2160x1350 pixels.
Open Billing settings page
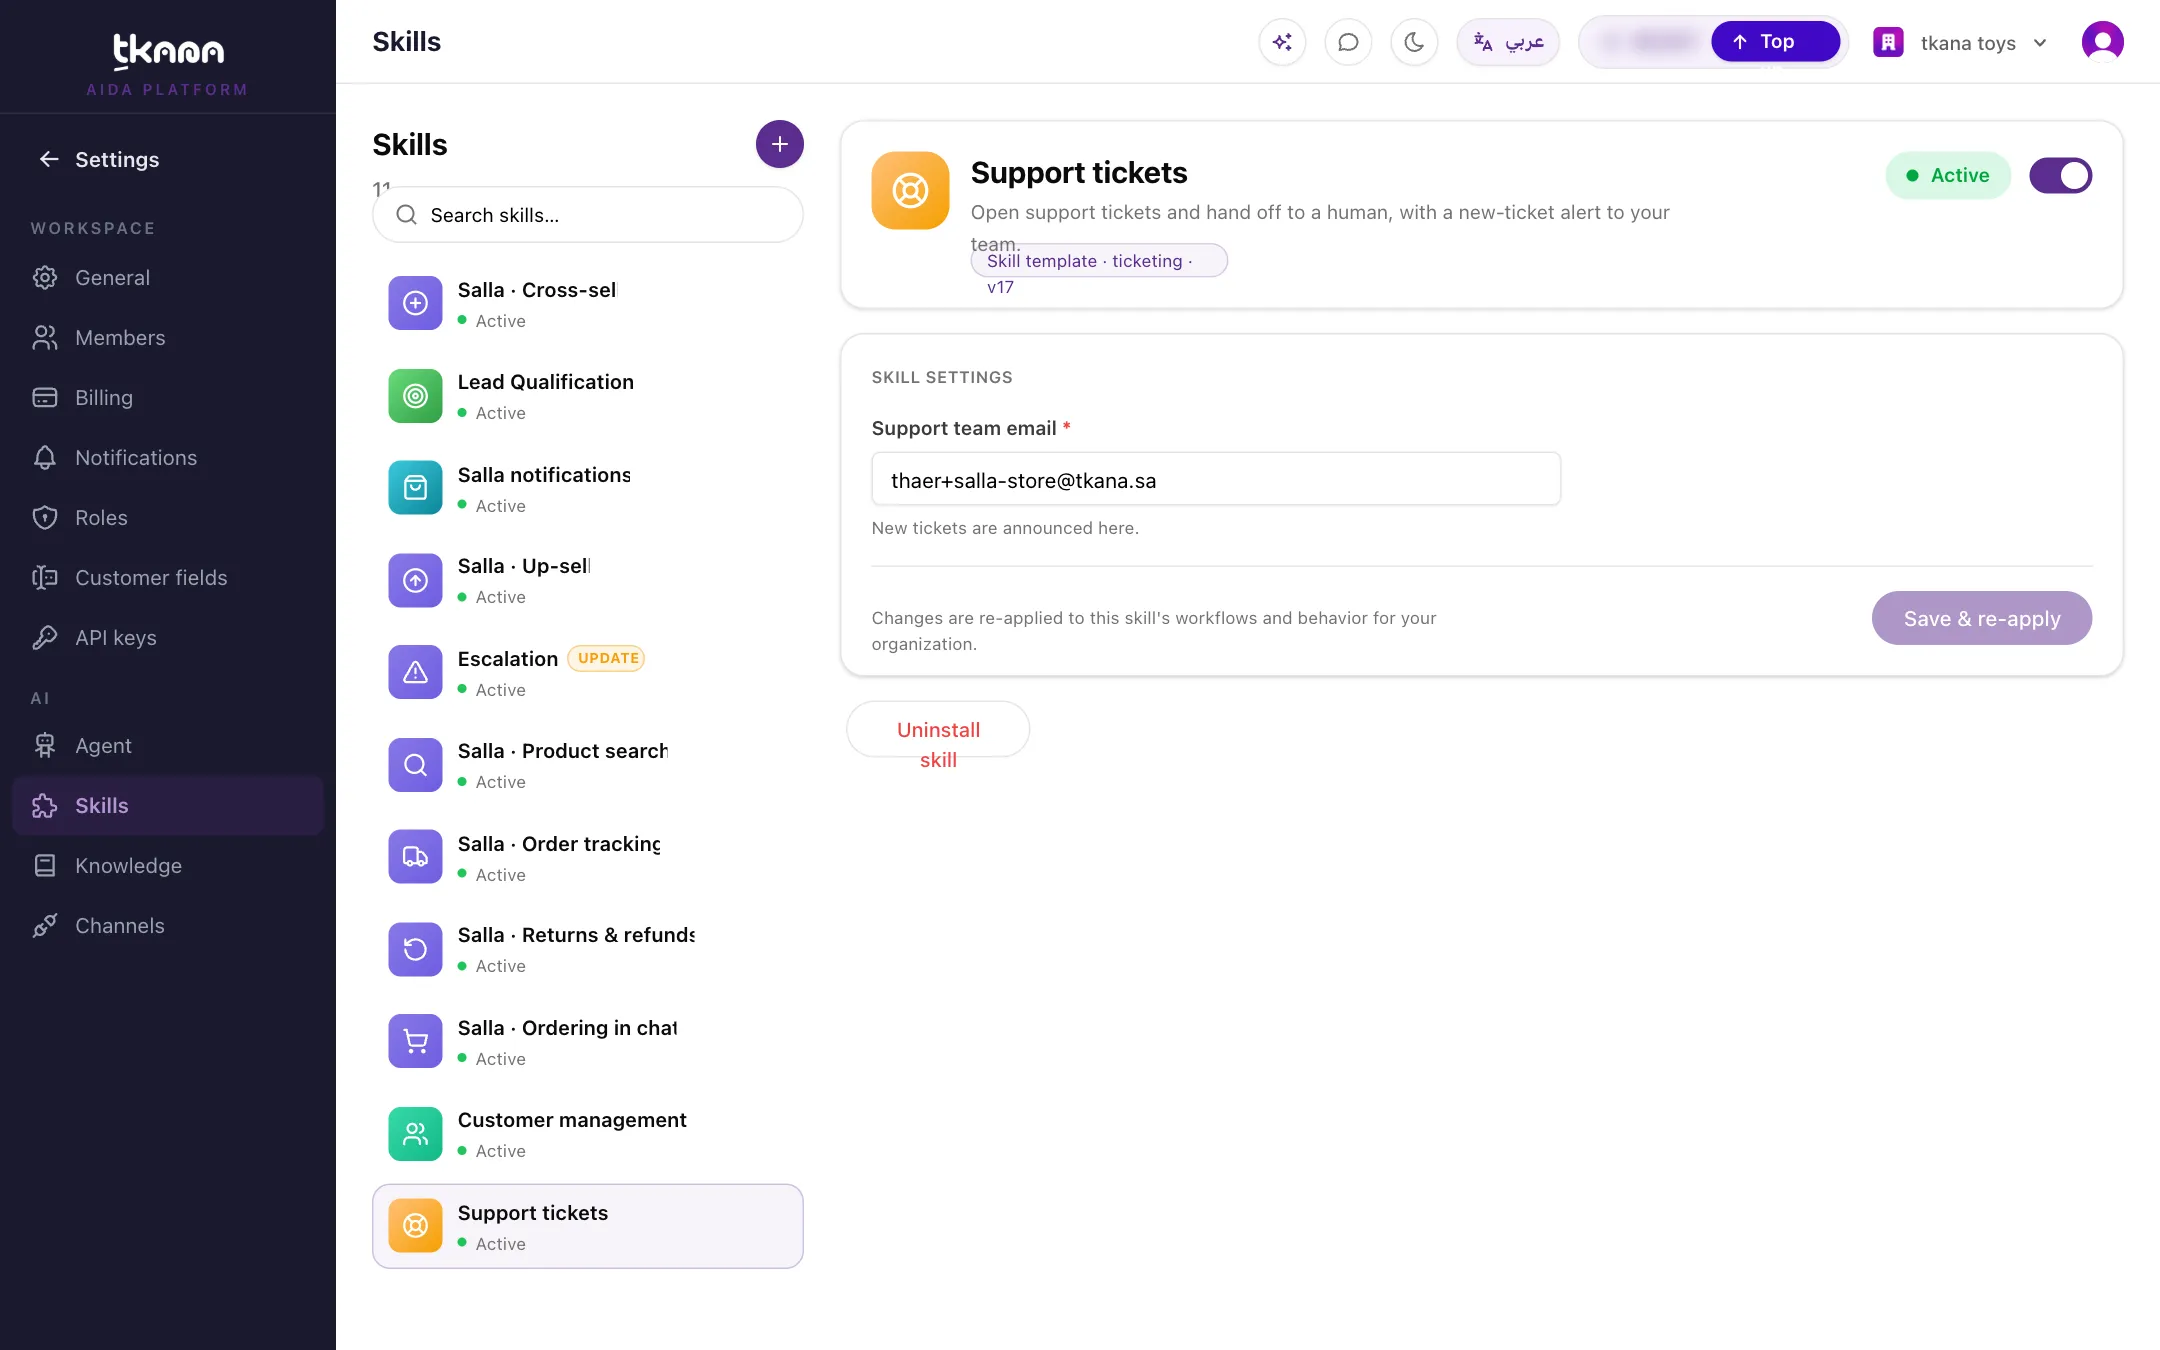168,398
